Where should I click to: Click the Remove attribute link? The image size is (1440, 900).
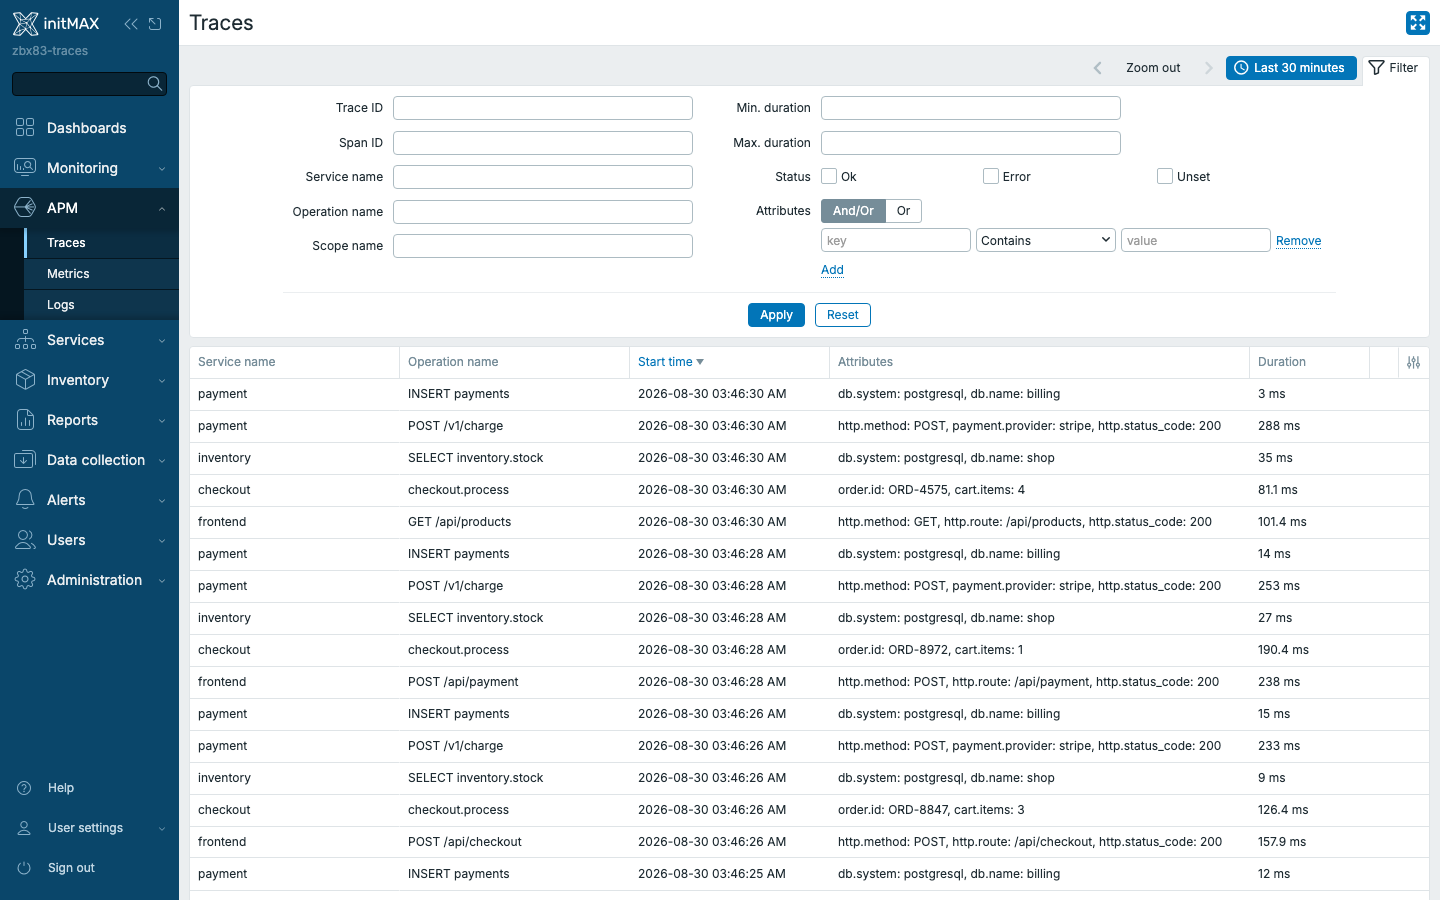[1298, 241]
